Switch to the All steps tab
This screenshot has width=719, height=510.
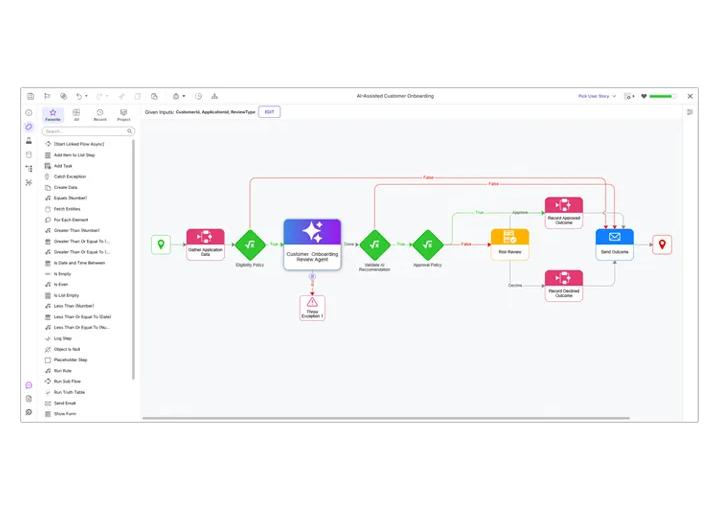(77, 115)
